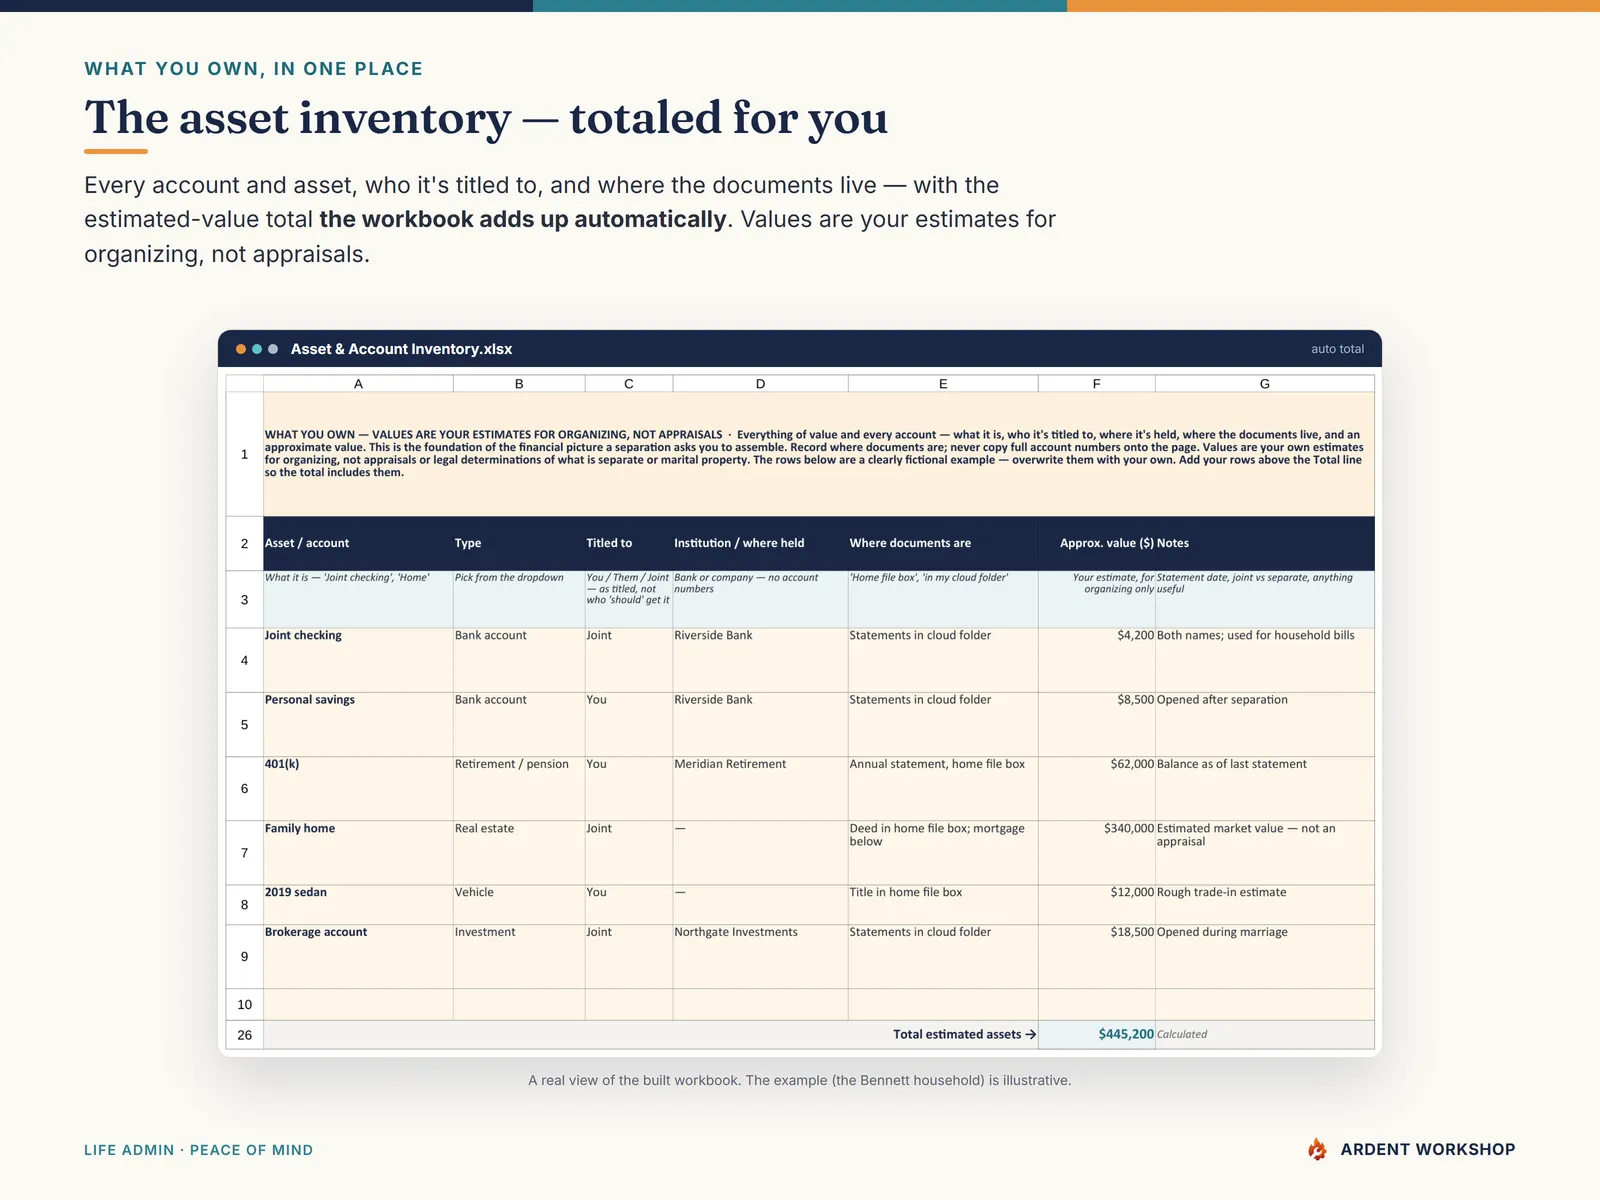Viewport: 1600px width, 1200px height.
Task: Click the 'Notes' heading cell
Action: [x=1265, y=544]
